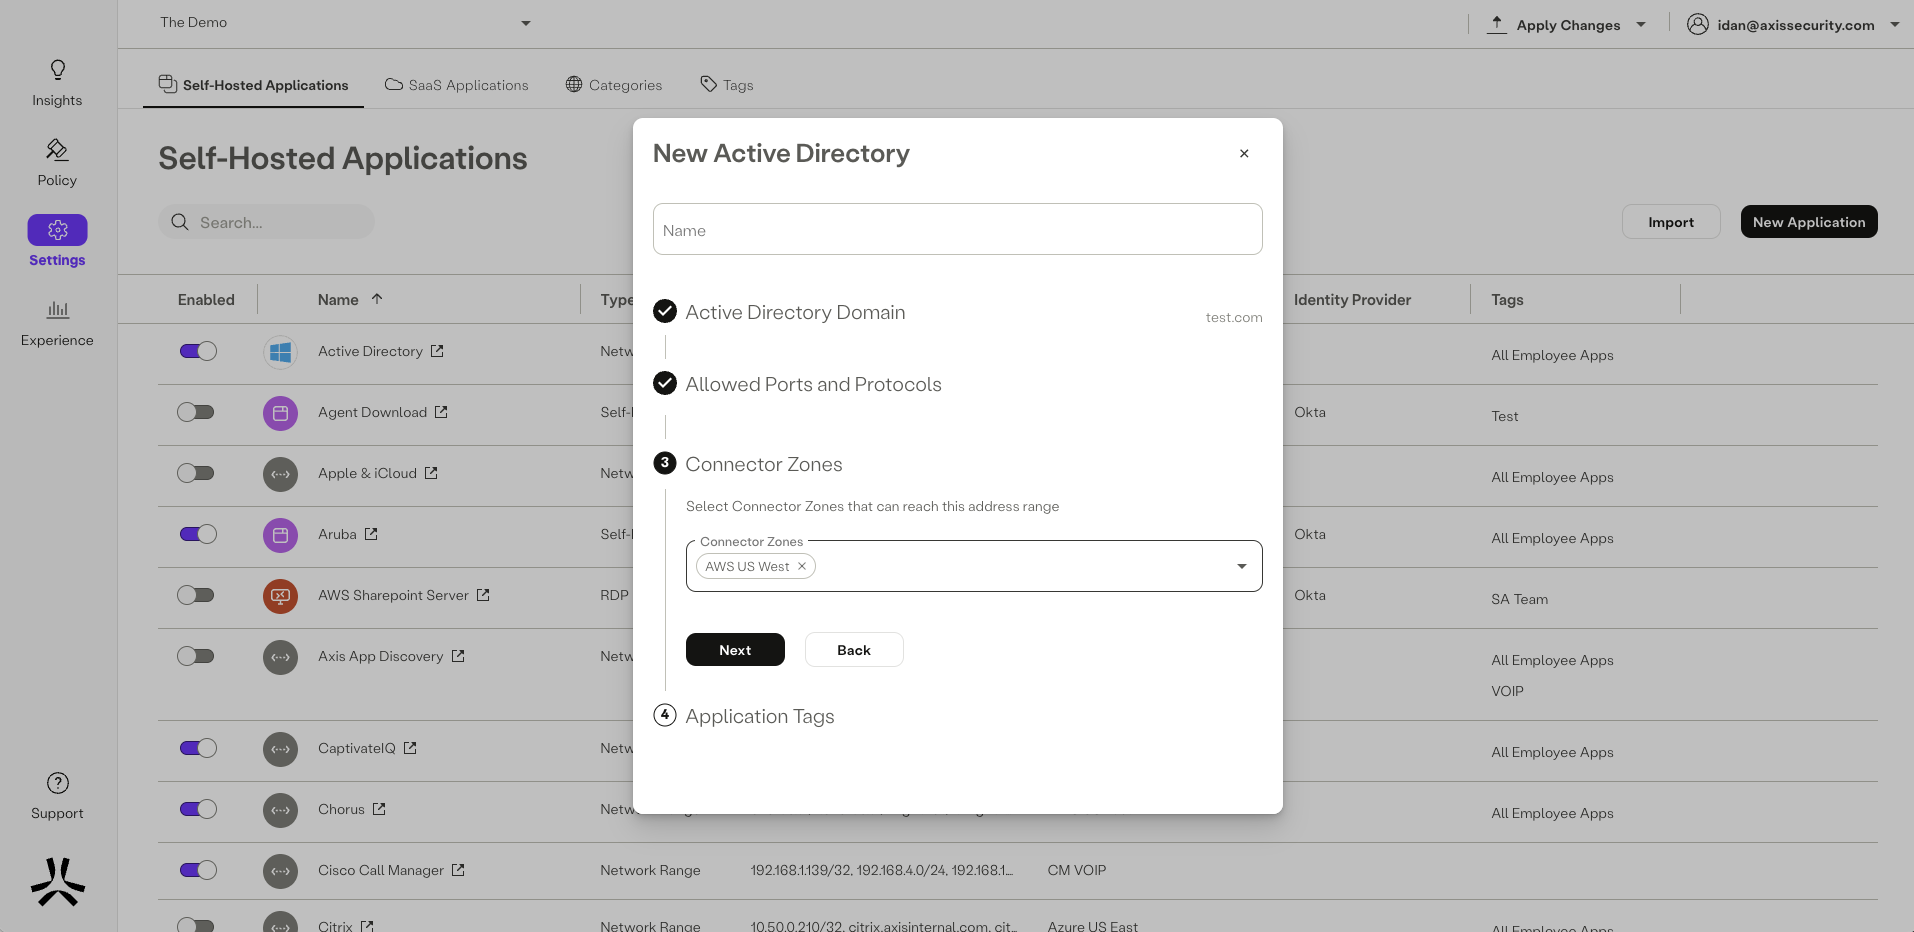Sort by Name column arrow
The width and height of the screenshot is (1914, 932).
377,299
